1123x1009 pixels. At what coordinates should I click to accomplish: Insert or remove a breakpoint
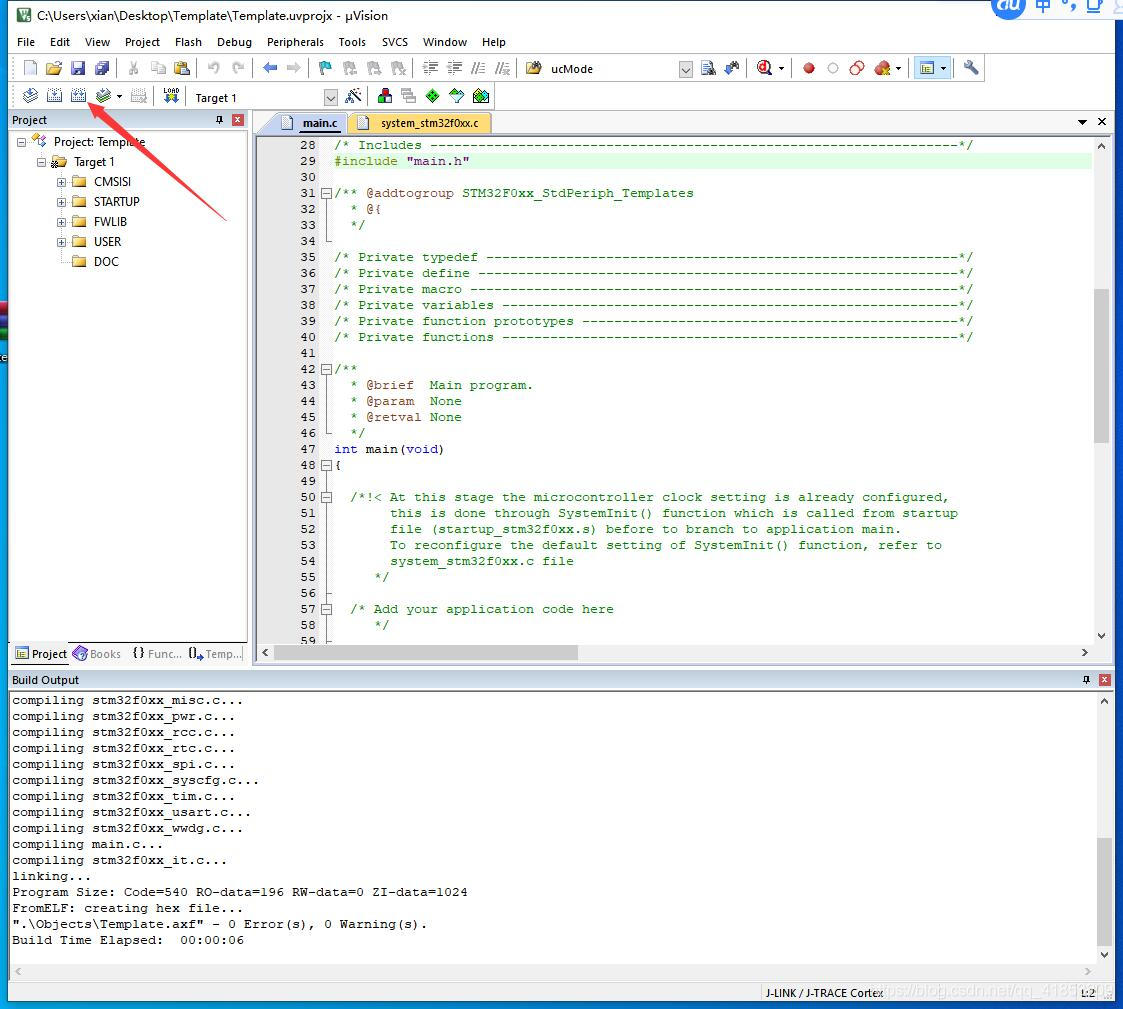[x=809, y=68]
